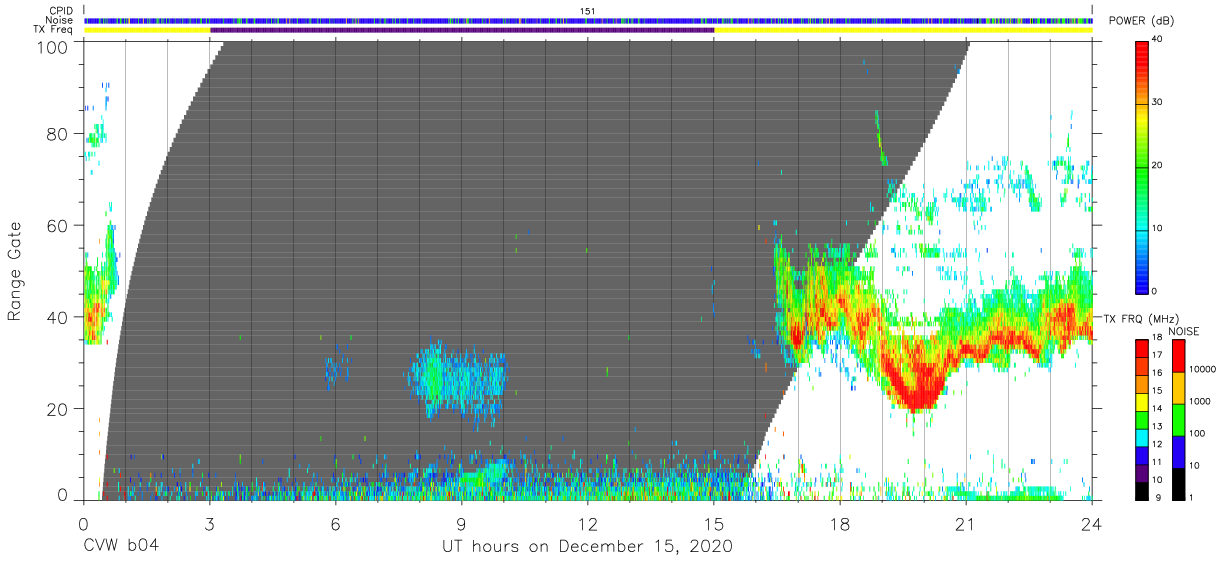Click the 10000 label on the NOISE scale
Viewport: 1228px width, 567px height.
(1205, 370)
